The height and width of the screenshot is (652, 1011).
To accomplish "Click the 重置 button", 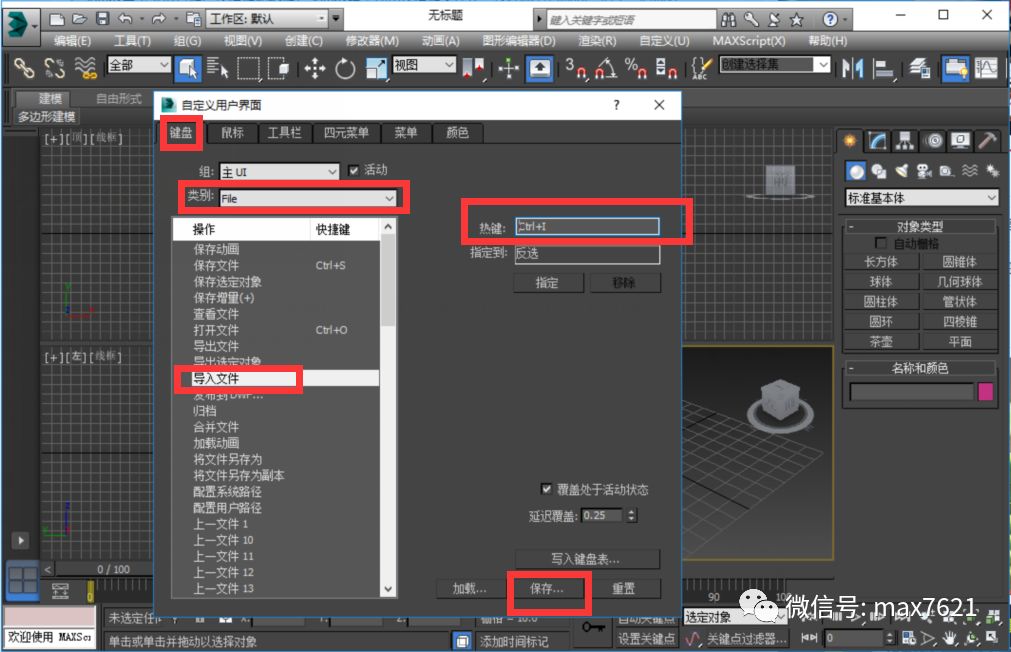I will pos(623,588).
